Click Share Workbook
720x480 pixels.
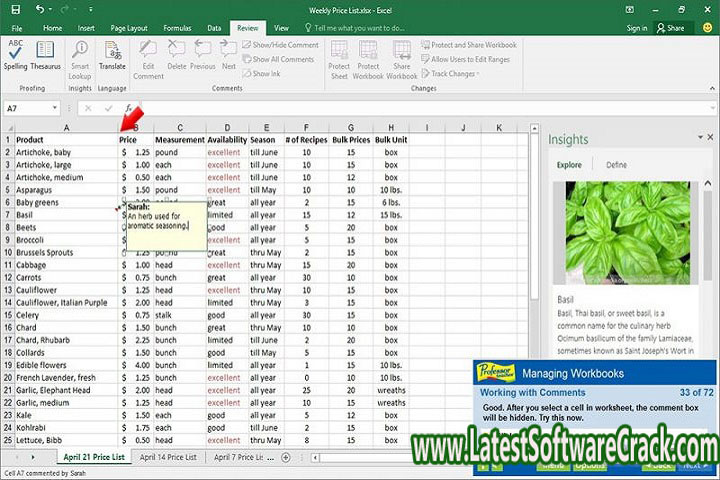pos(402,60)
